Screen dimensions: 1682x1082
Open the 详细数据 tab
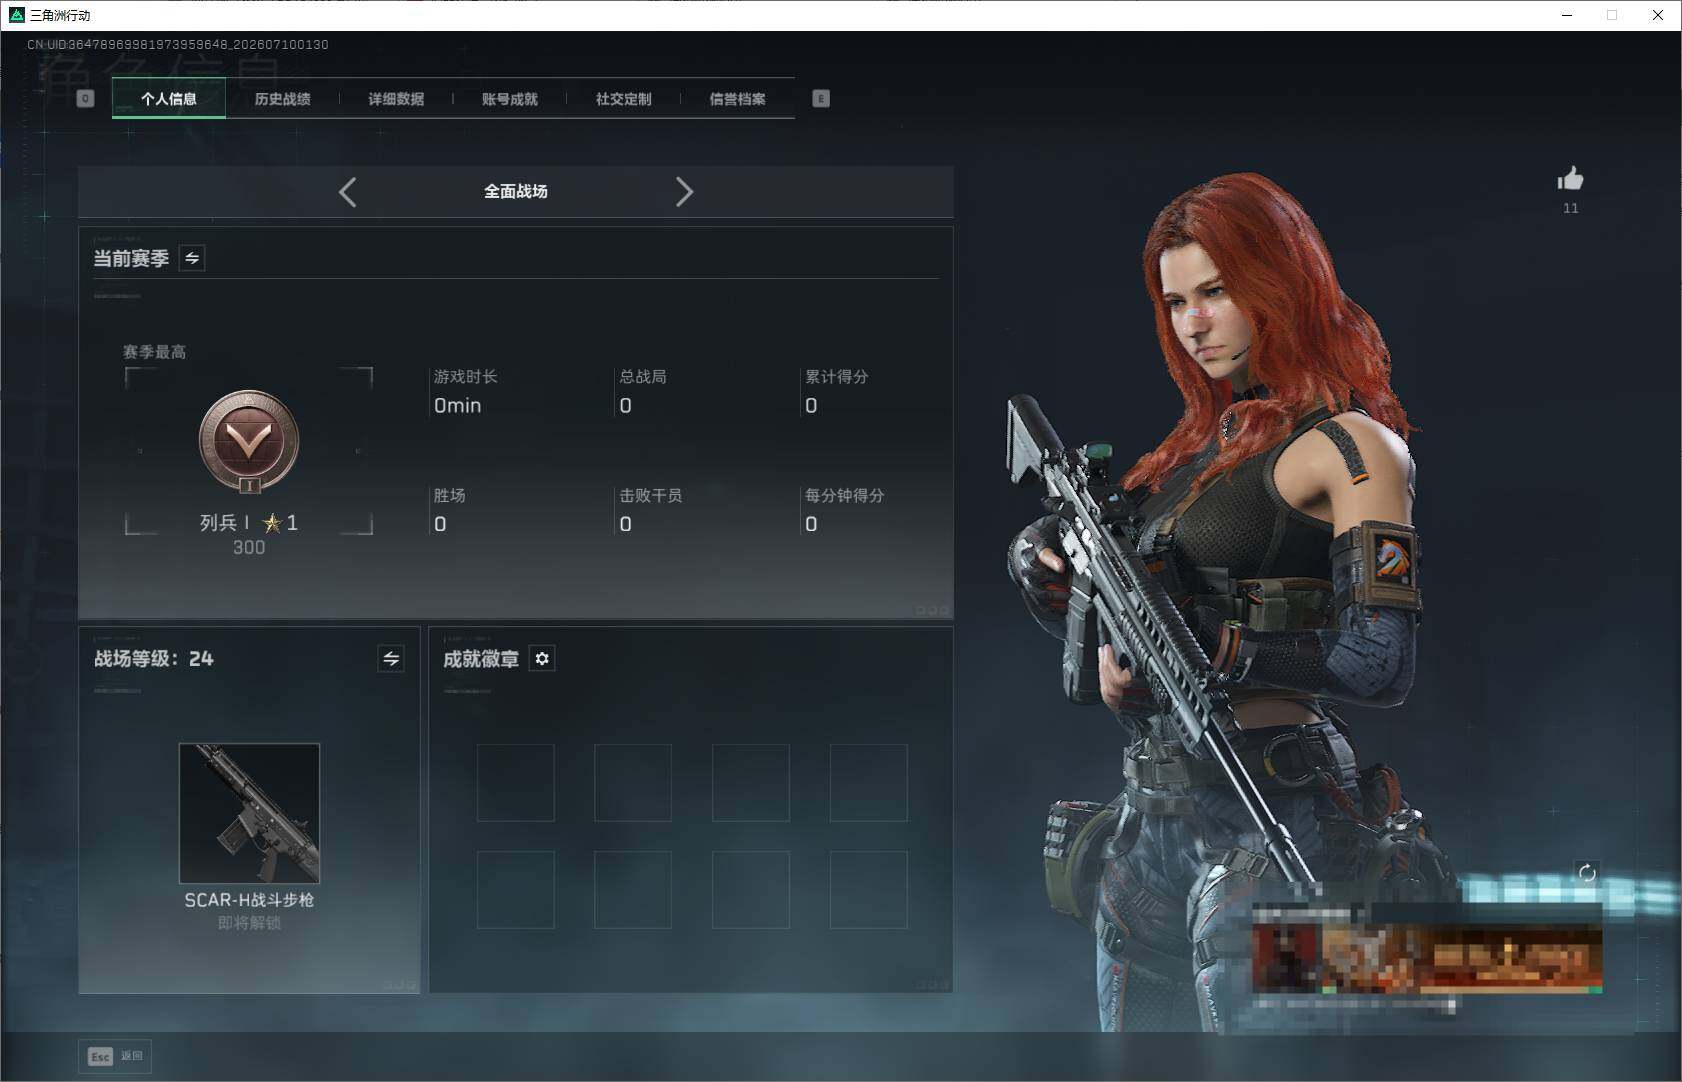pyautogui.click(x=396, y=99)
